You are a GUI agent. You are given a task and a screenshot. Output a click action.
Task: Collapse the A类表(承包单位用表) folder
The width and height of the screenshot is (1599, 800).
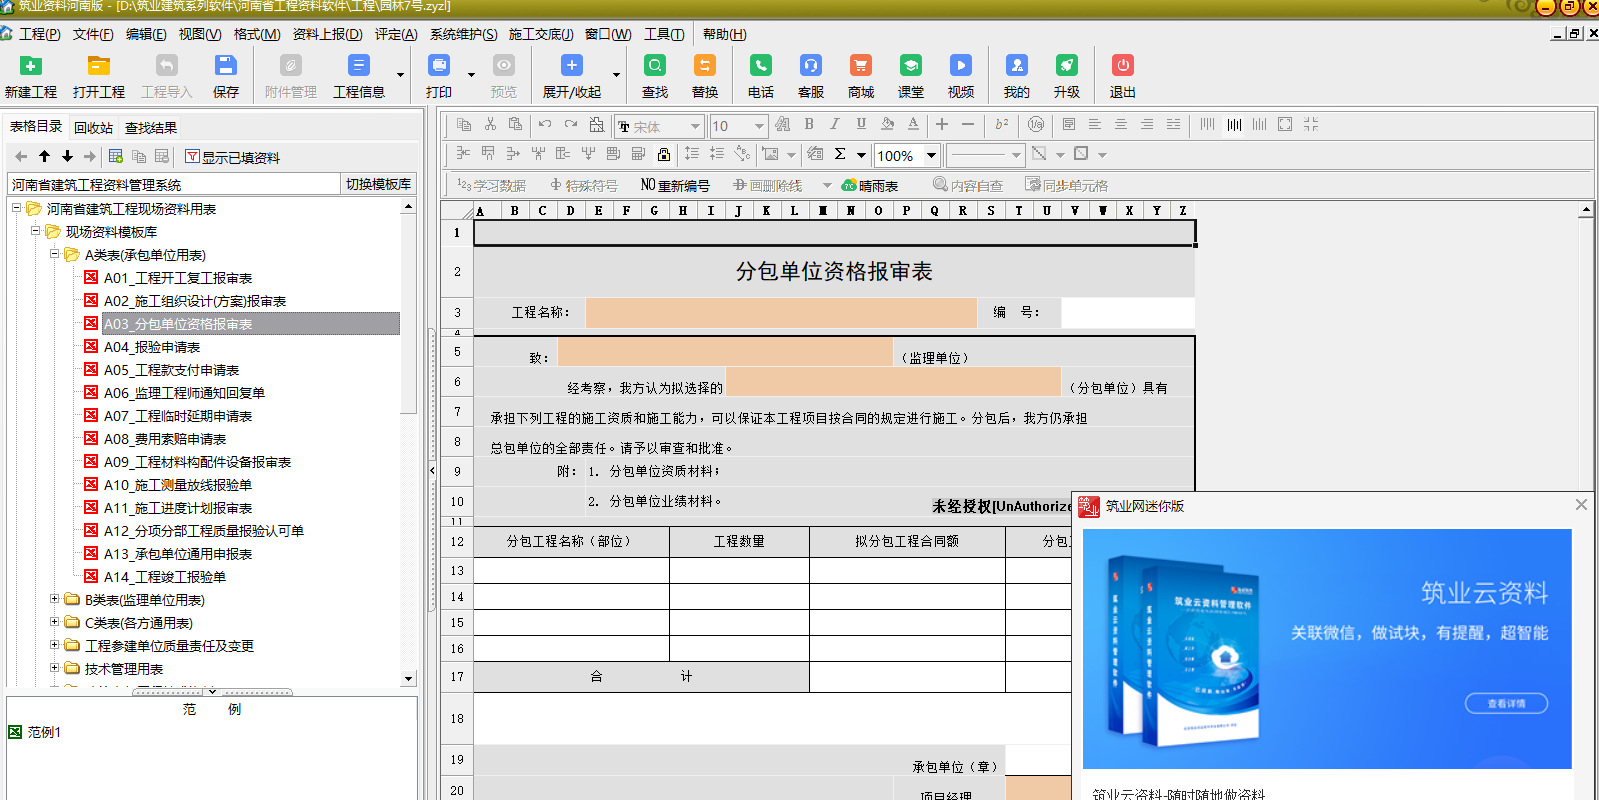[x=55, y=254]
